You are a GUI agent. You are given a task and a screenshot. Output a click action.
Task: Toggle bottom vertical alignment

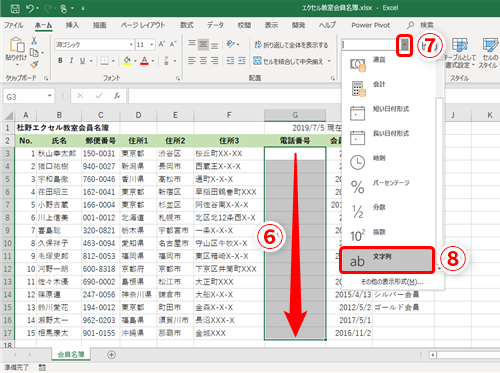pos(215,44)
